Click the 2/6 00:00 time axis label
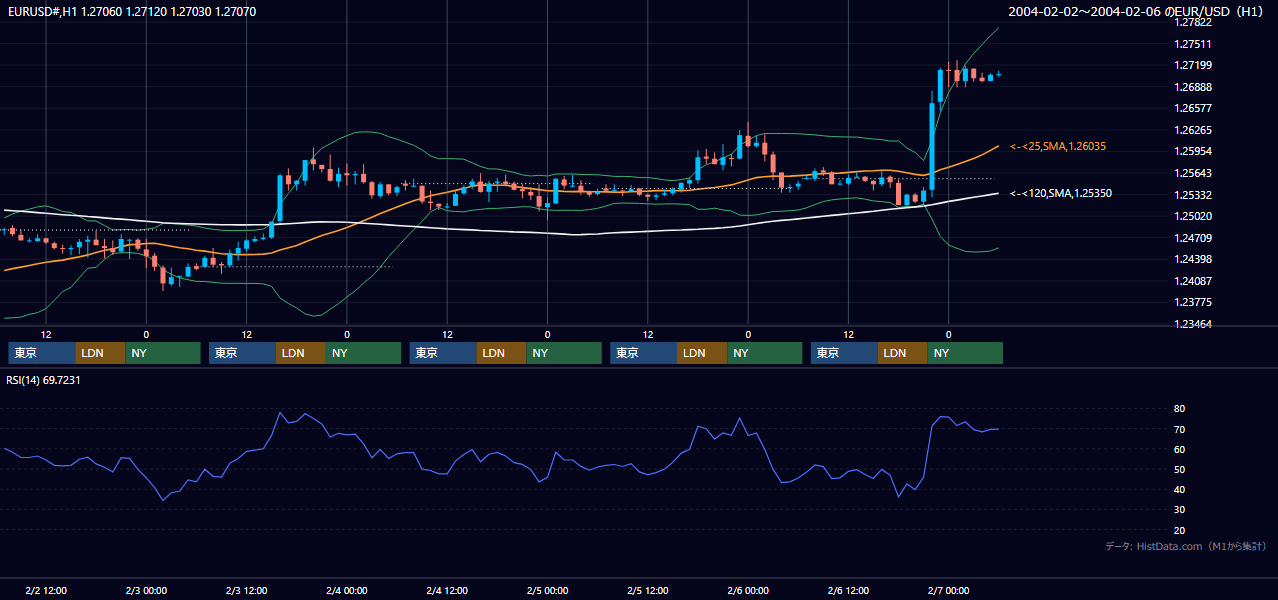Screen dimensions: 1278x600 pos(748,590)
